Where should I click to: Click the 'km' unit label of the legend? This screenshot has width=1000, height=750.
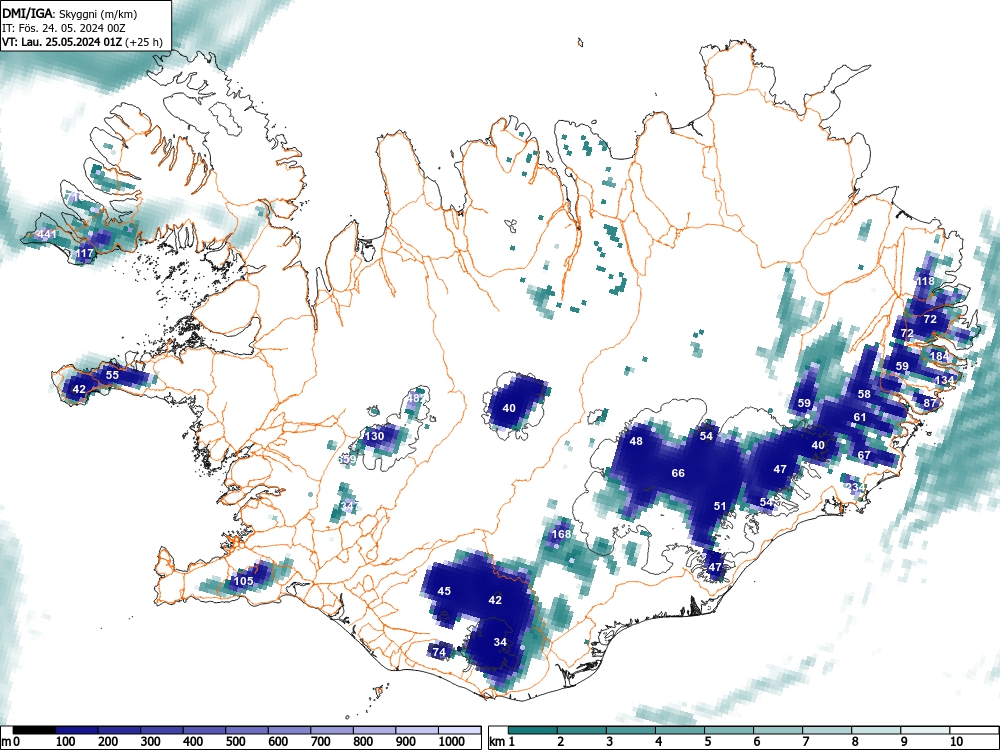click(x=496, y=742)
